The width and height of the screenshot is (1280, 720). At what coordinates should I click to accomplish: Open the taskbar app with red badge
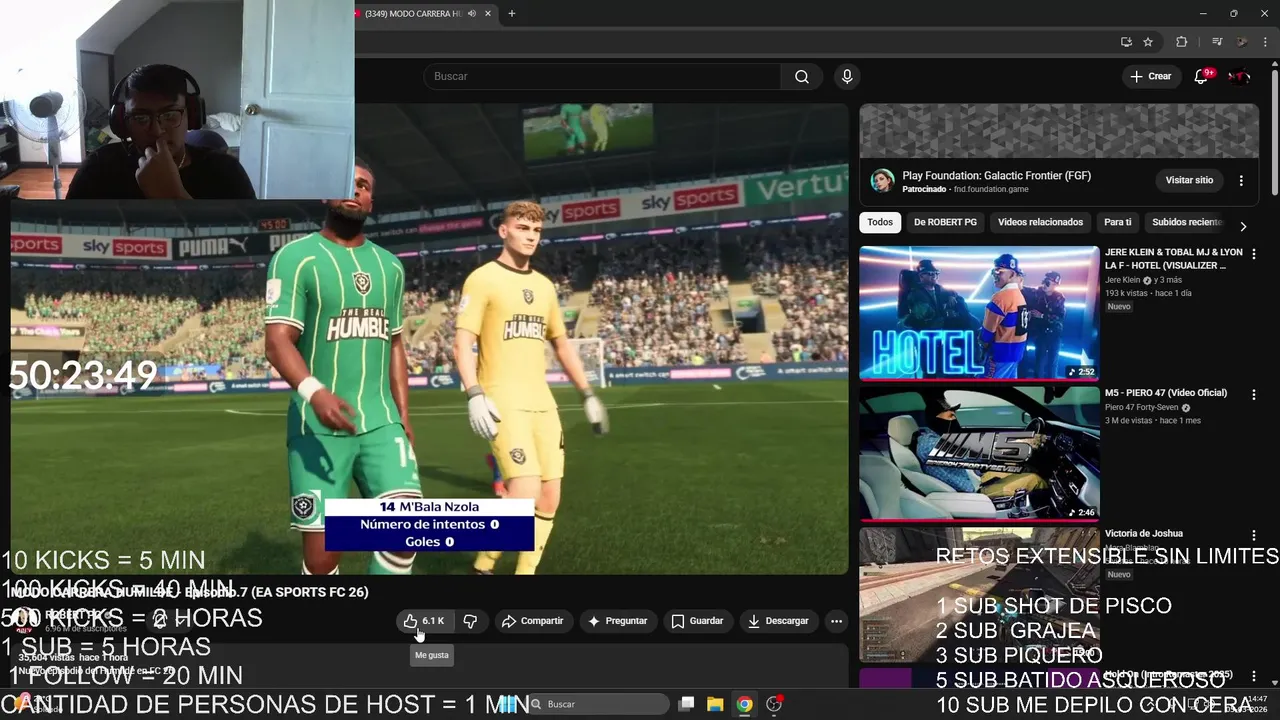(x=774, y=704)
